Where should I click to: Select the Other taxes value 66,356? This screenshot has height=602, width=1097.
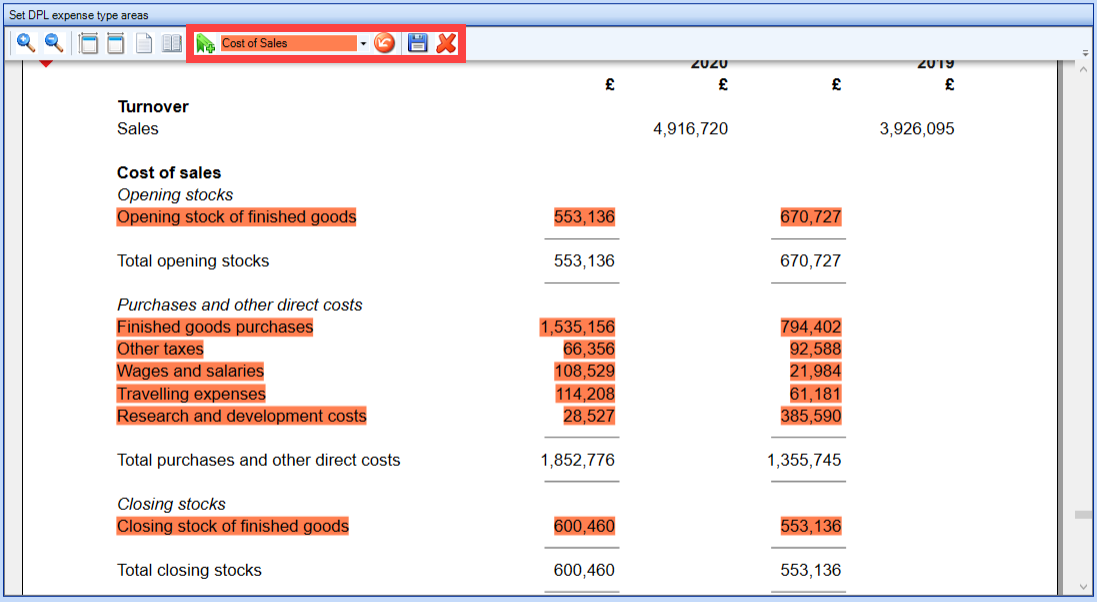[x=589, y=349]
